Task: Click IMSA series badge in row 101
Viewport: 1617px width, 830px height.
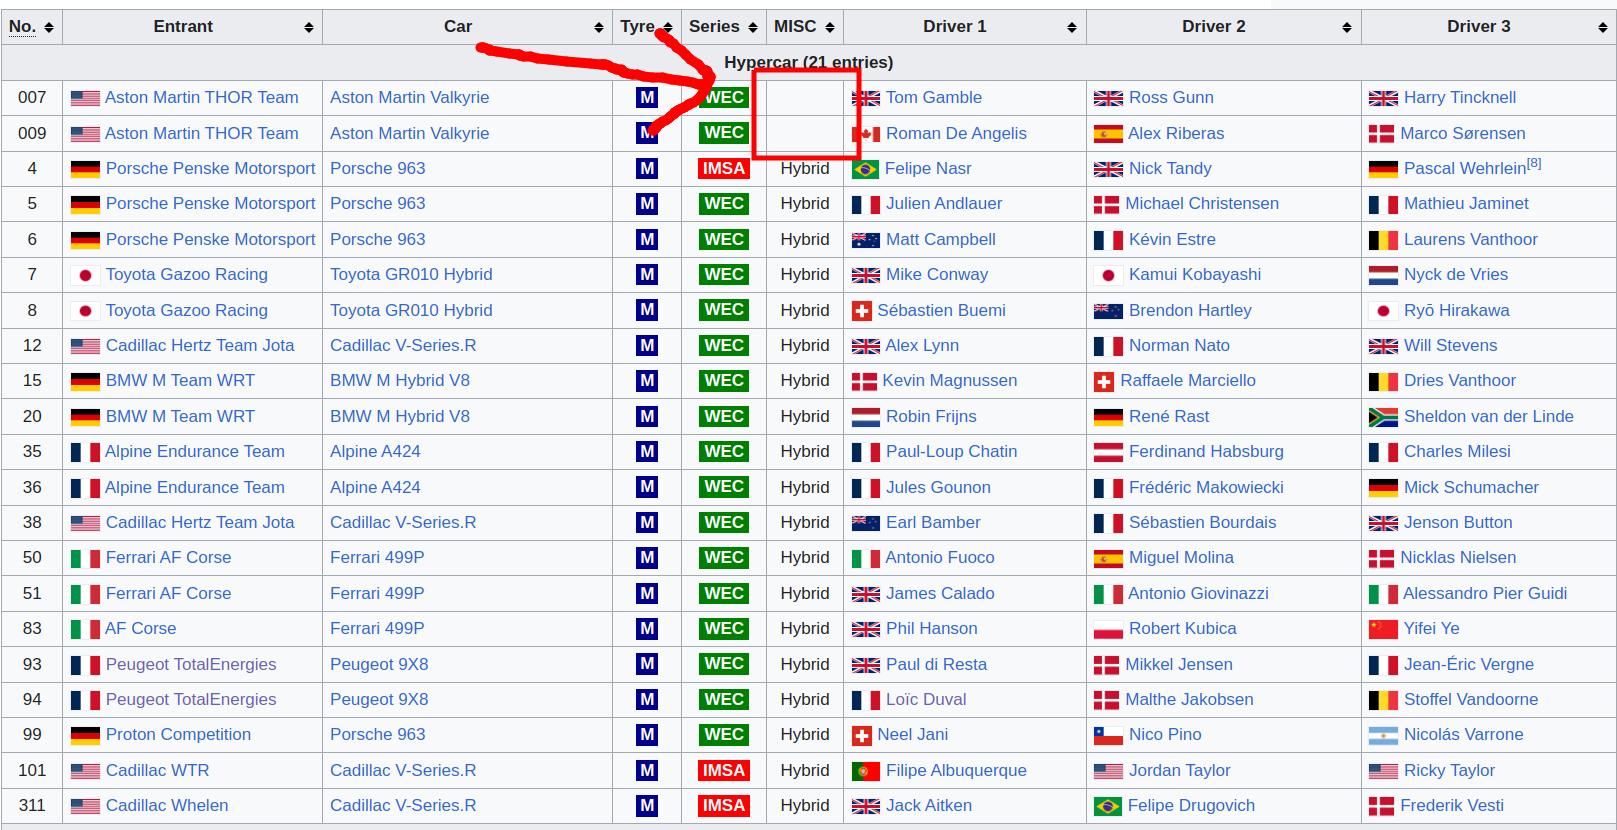Action: tap(724, 771)
